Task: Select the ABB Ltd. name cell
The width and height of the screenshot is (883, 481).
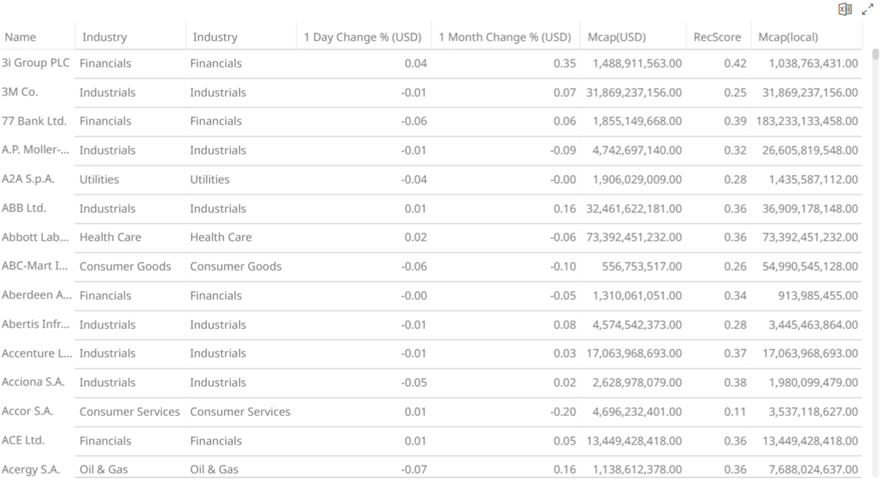Action: click(24, 208)
